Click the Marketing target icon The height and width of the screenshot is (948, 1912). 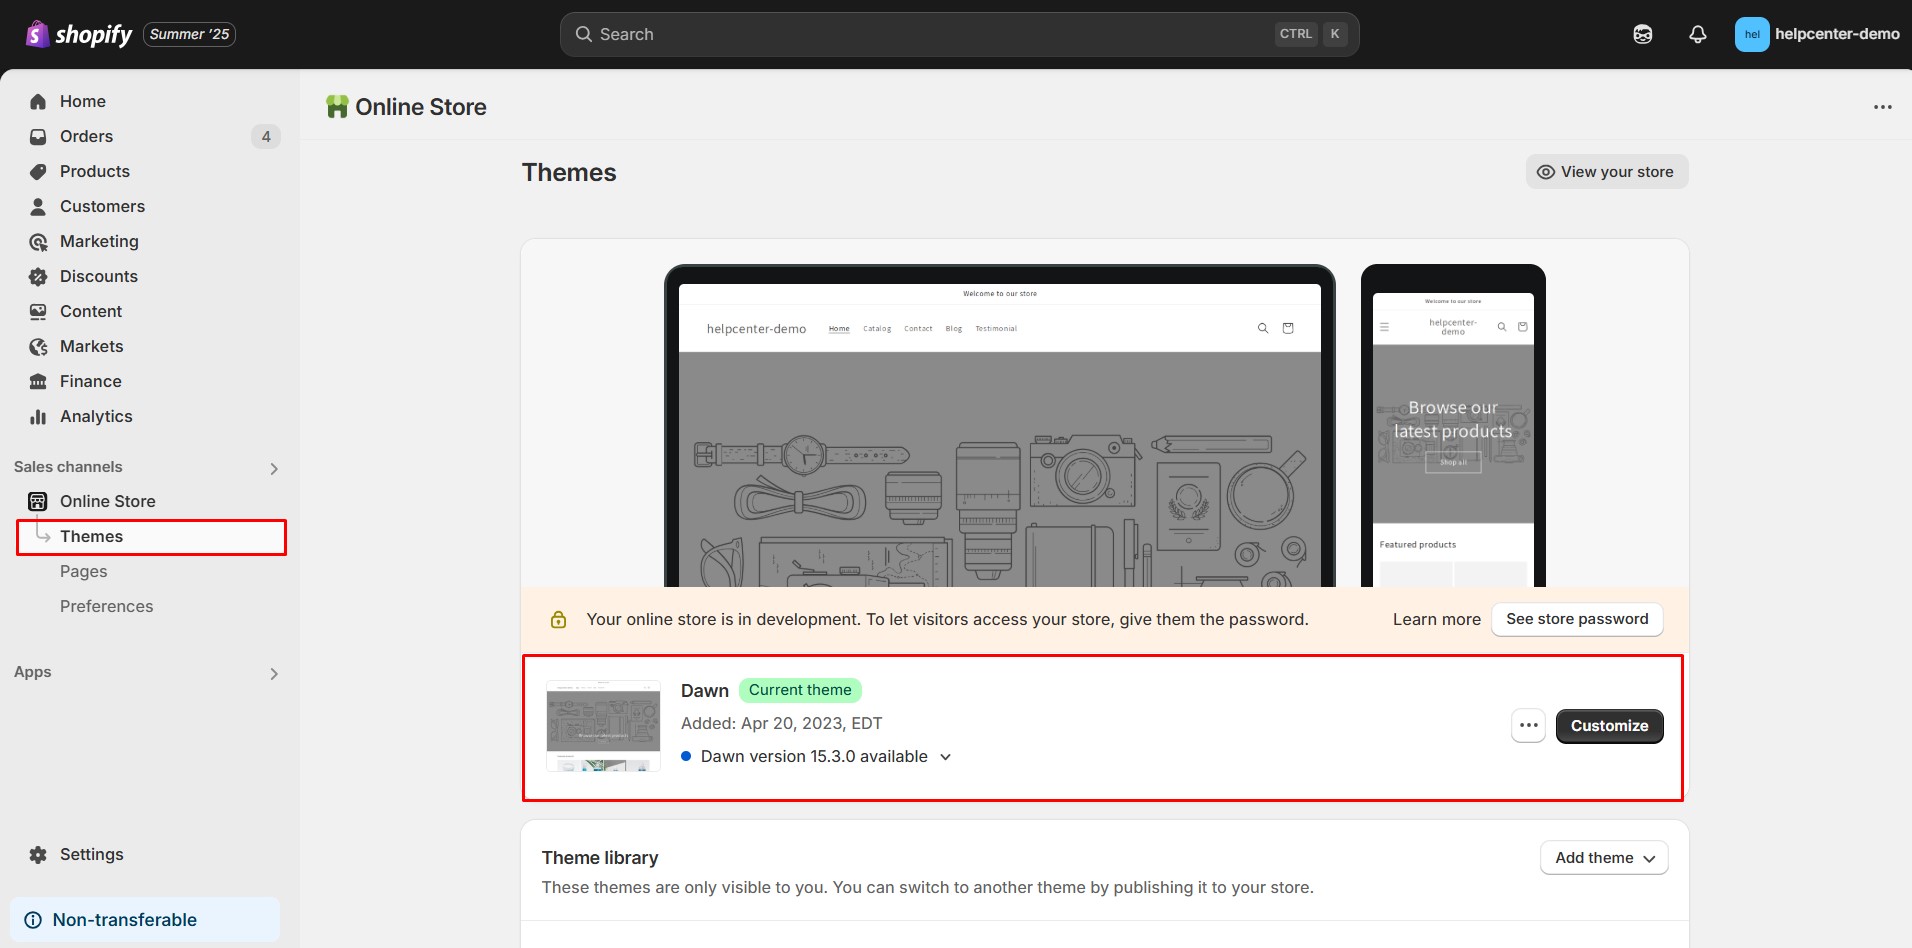click(x=38, y=242)
